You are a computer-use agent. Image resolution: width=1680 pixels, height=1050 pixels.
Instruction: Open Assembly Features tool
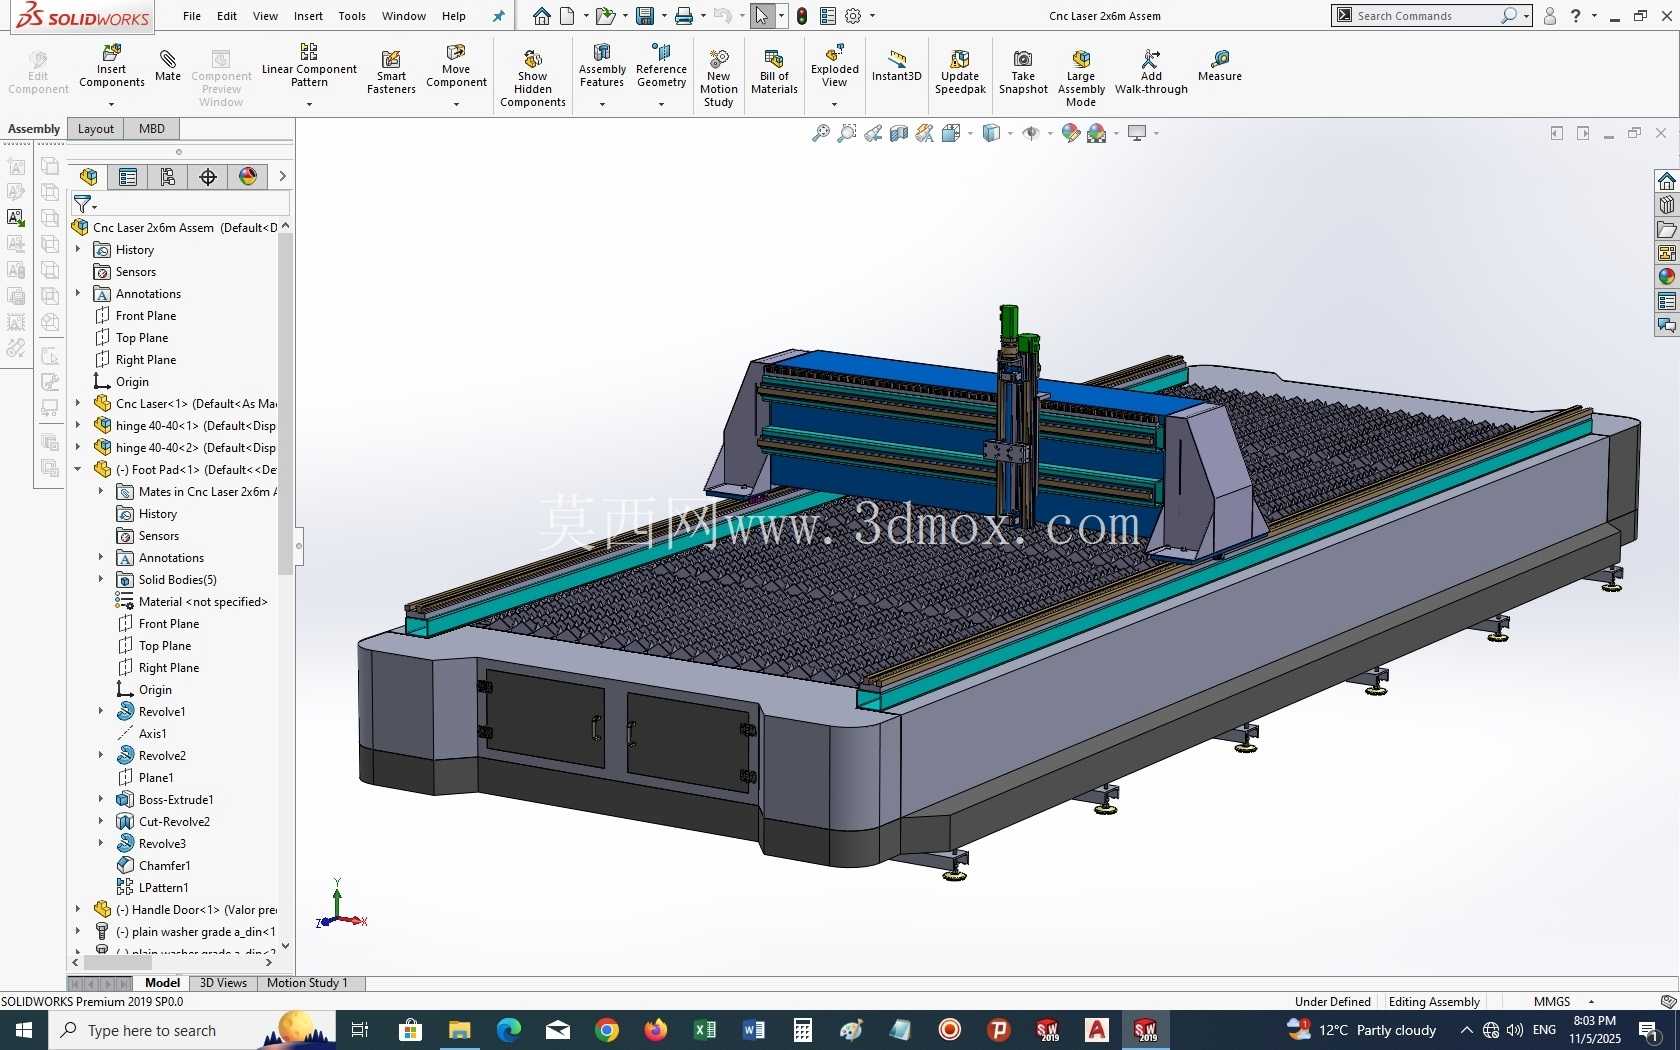pos(602,66)
